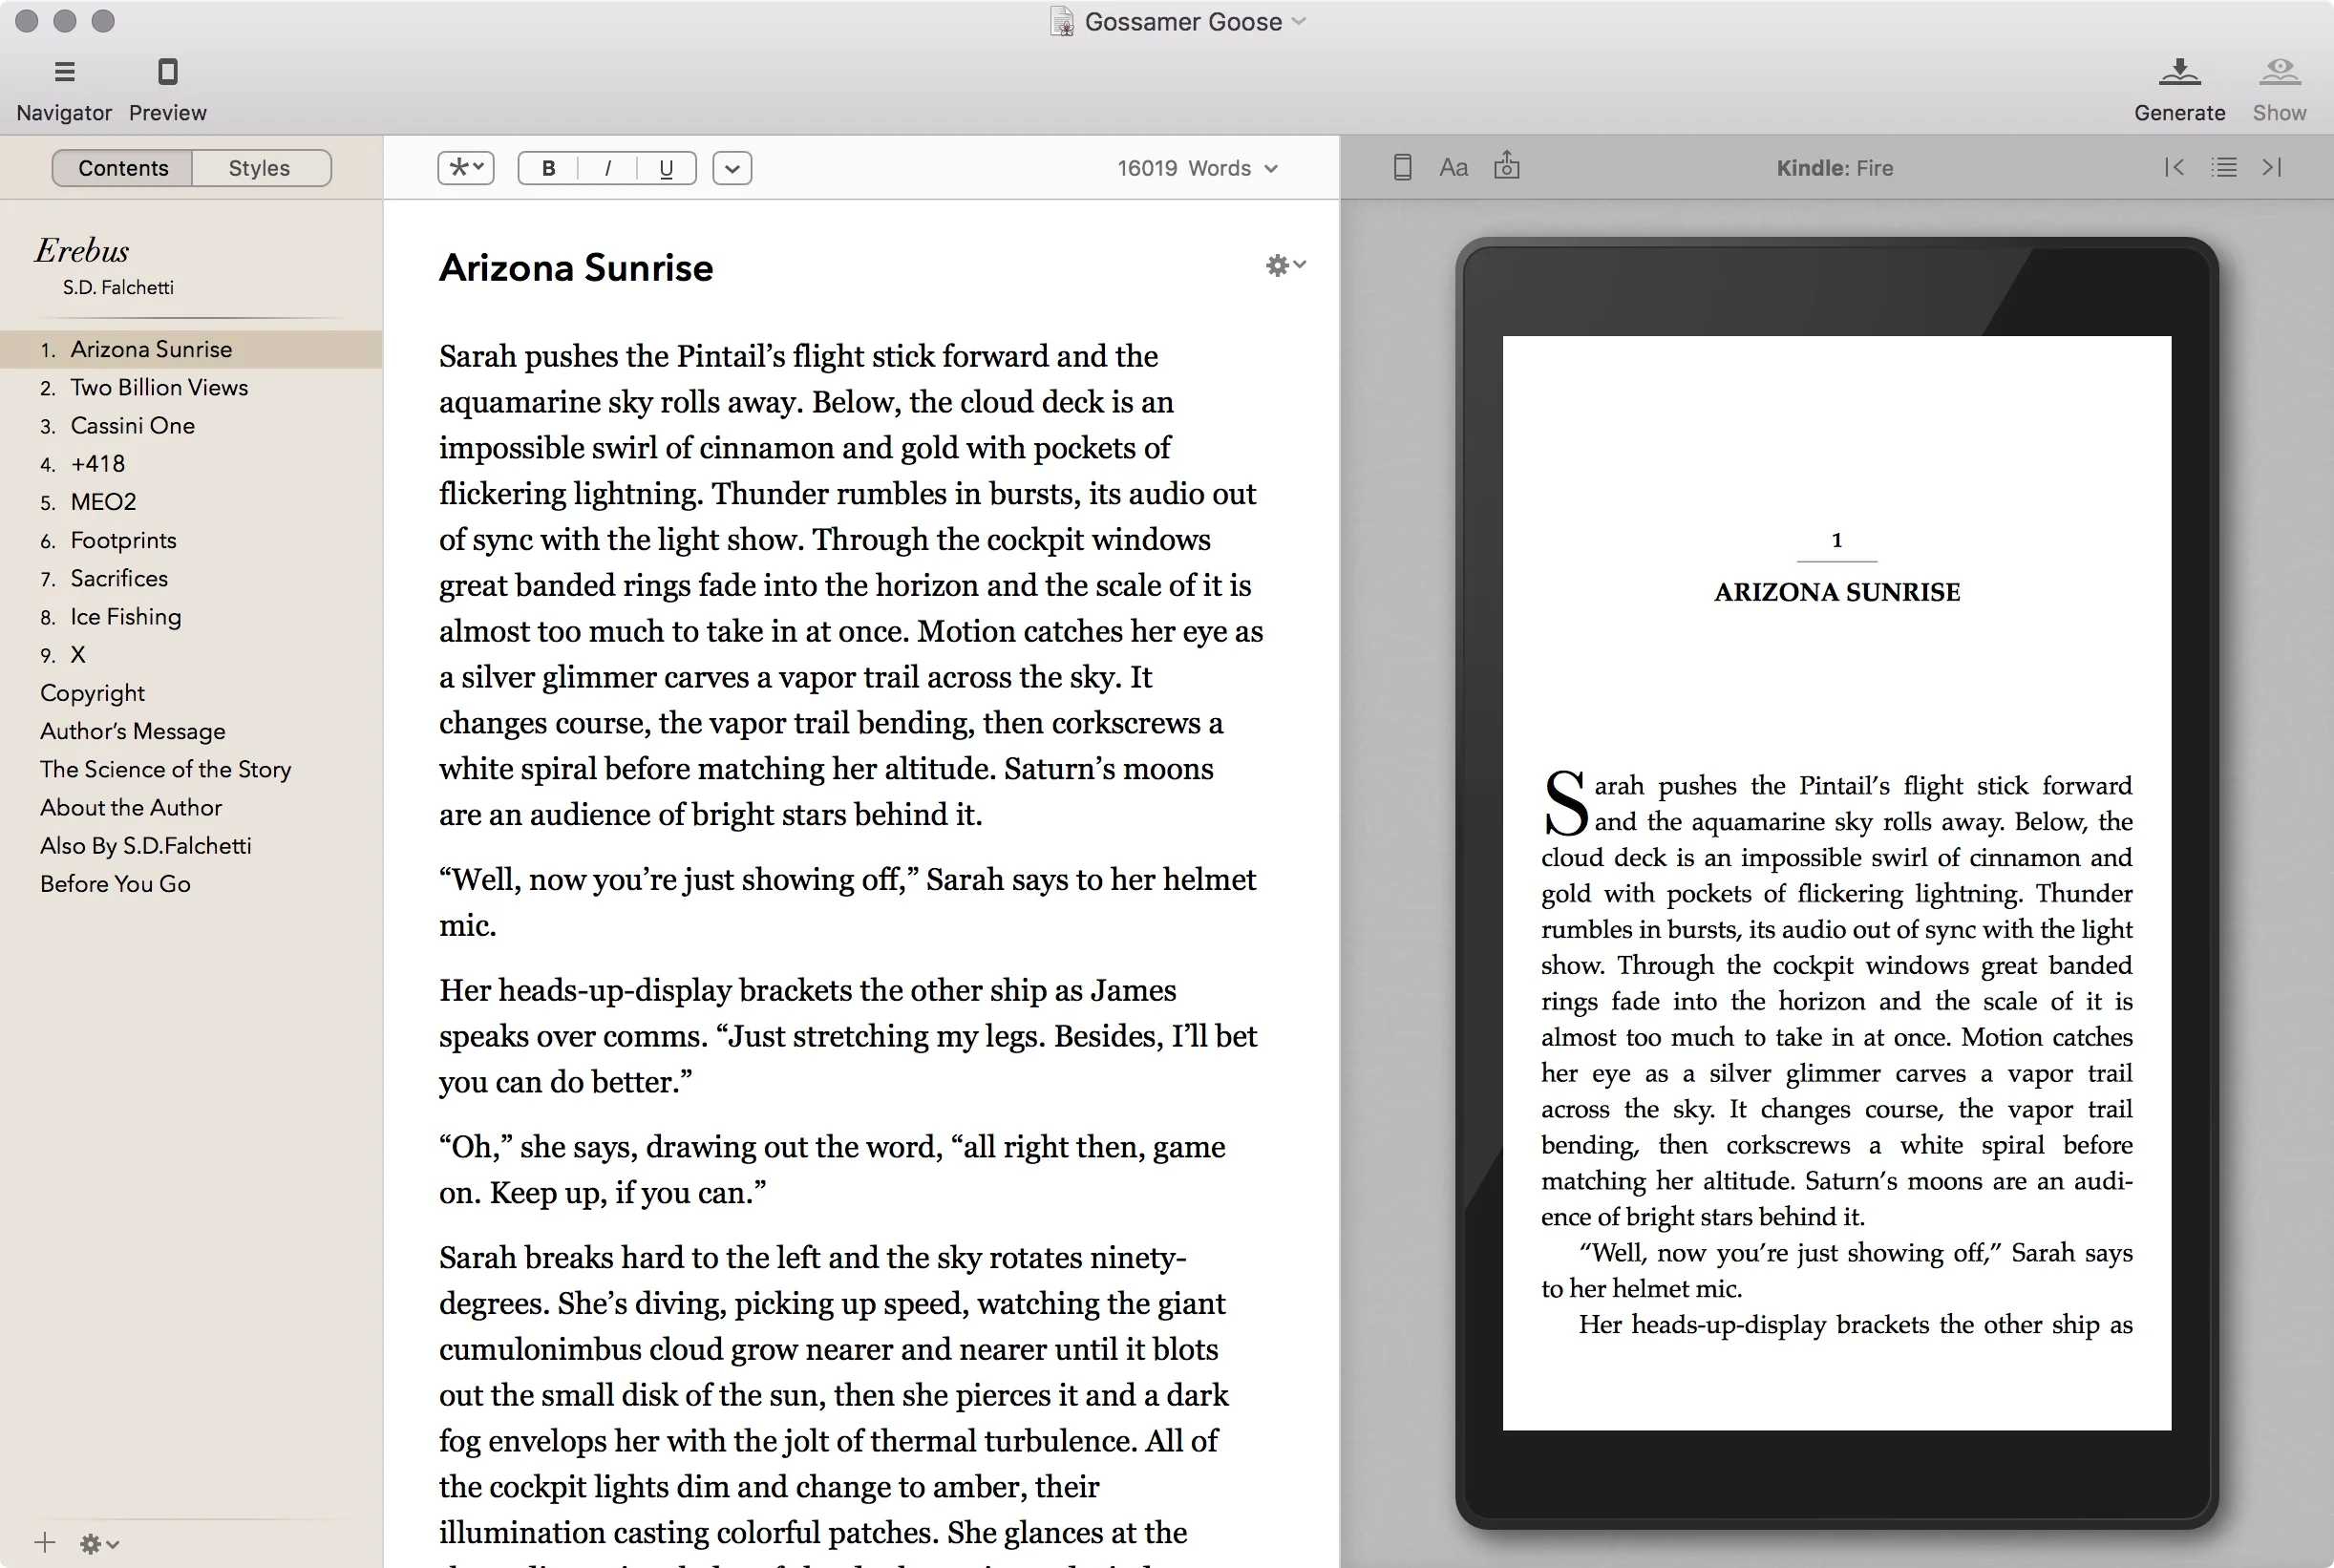Click the preview share/export icon
This screenshot has width=2334, height=1568.
pyautogui.click(x=1506, y=166)
